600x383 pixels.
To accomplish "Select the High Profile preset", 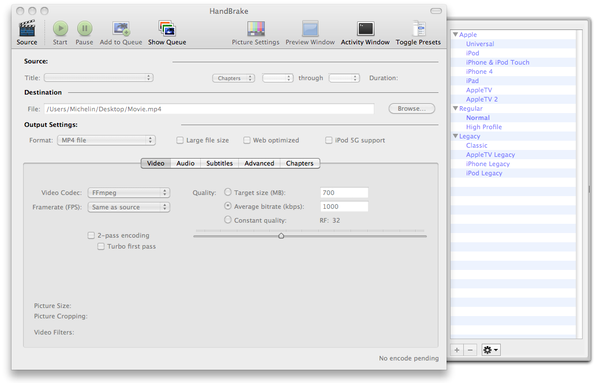I will [x=484, y=127].
